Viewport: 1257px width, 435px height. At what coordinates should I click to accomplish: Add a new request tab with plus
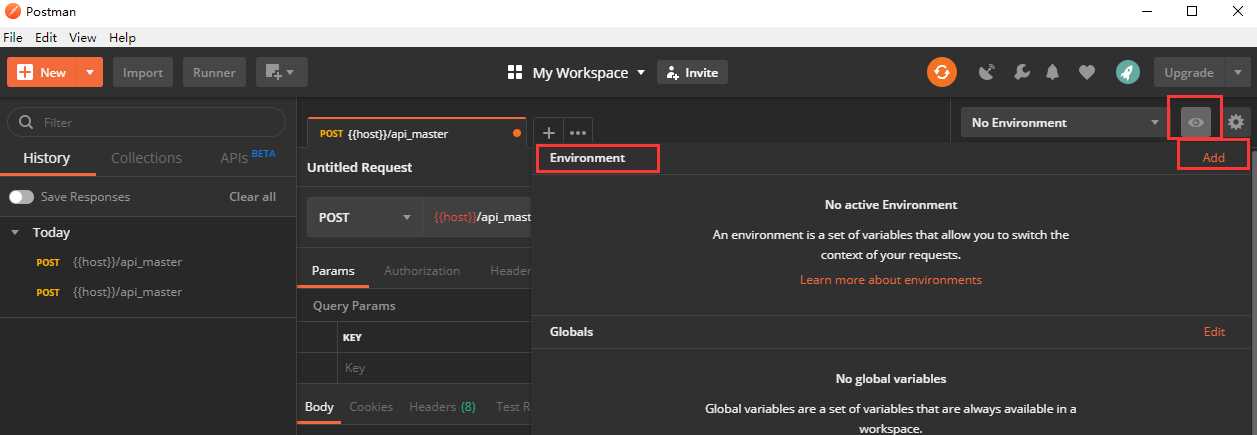pyautogui.click(x=548, y=132)
